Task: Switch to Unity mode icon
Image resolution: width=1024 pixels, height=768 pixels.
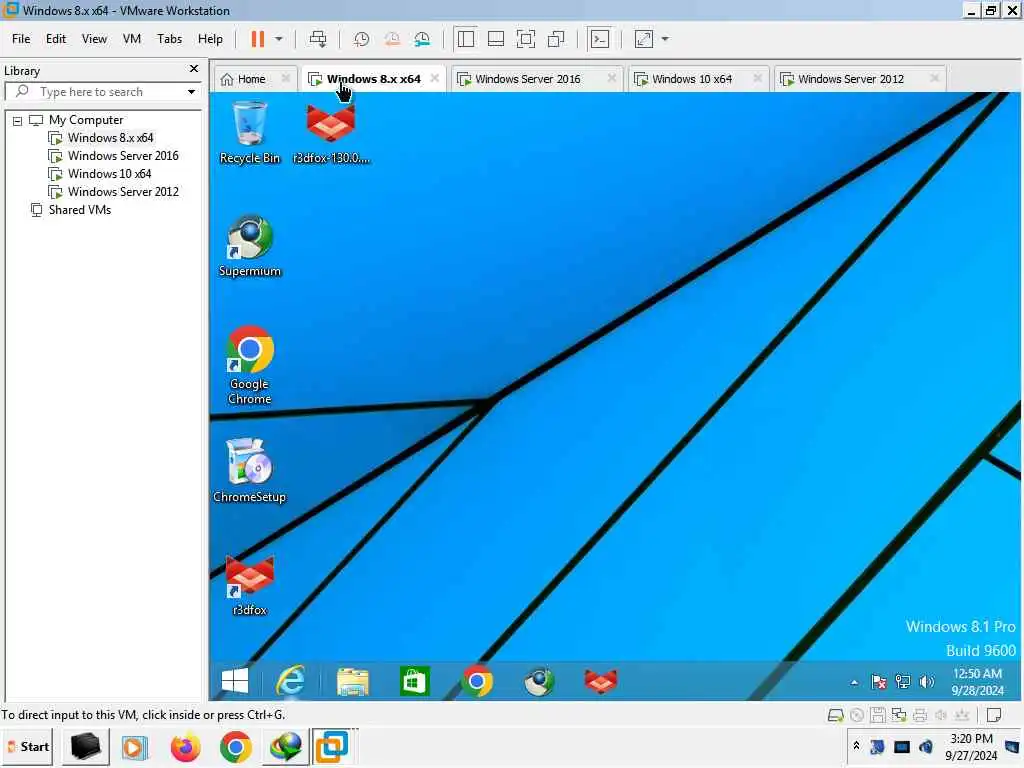Action: (x=556, y=39)
